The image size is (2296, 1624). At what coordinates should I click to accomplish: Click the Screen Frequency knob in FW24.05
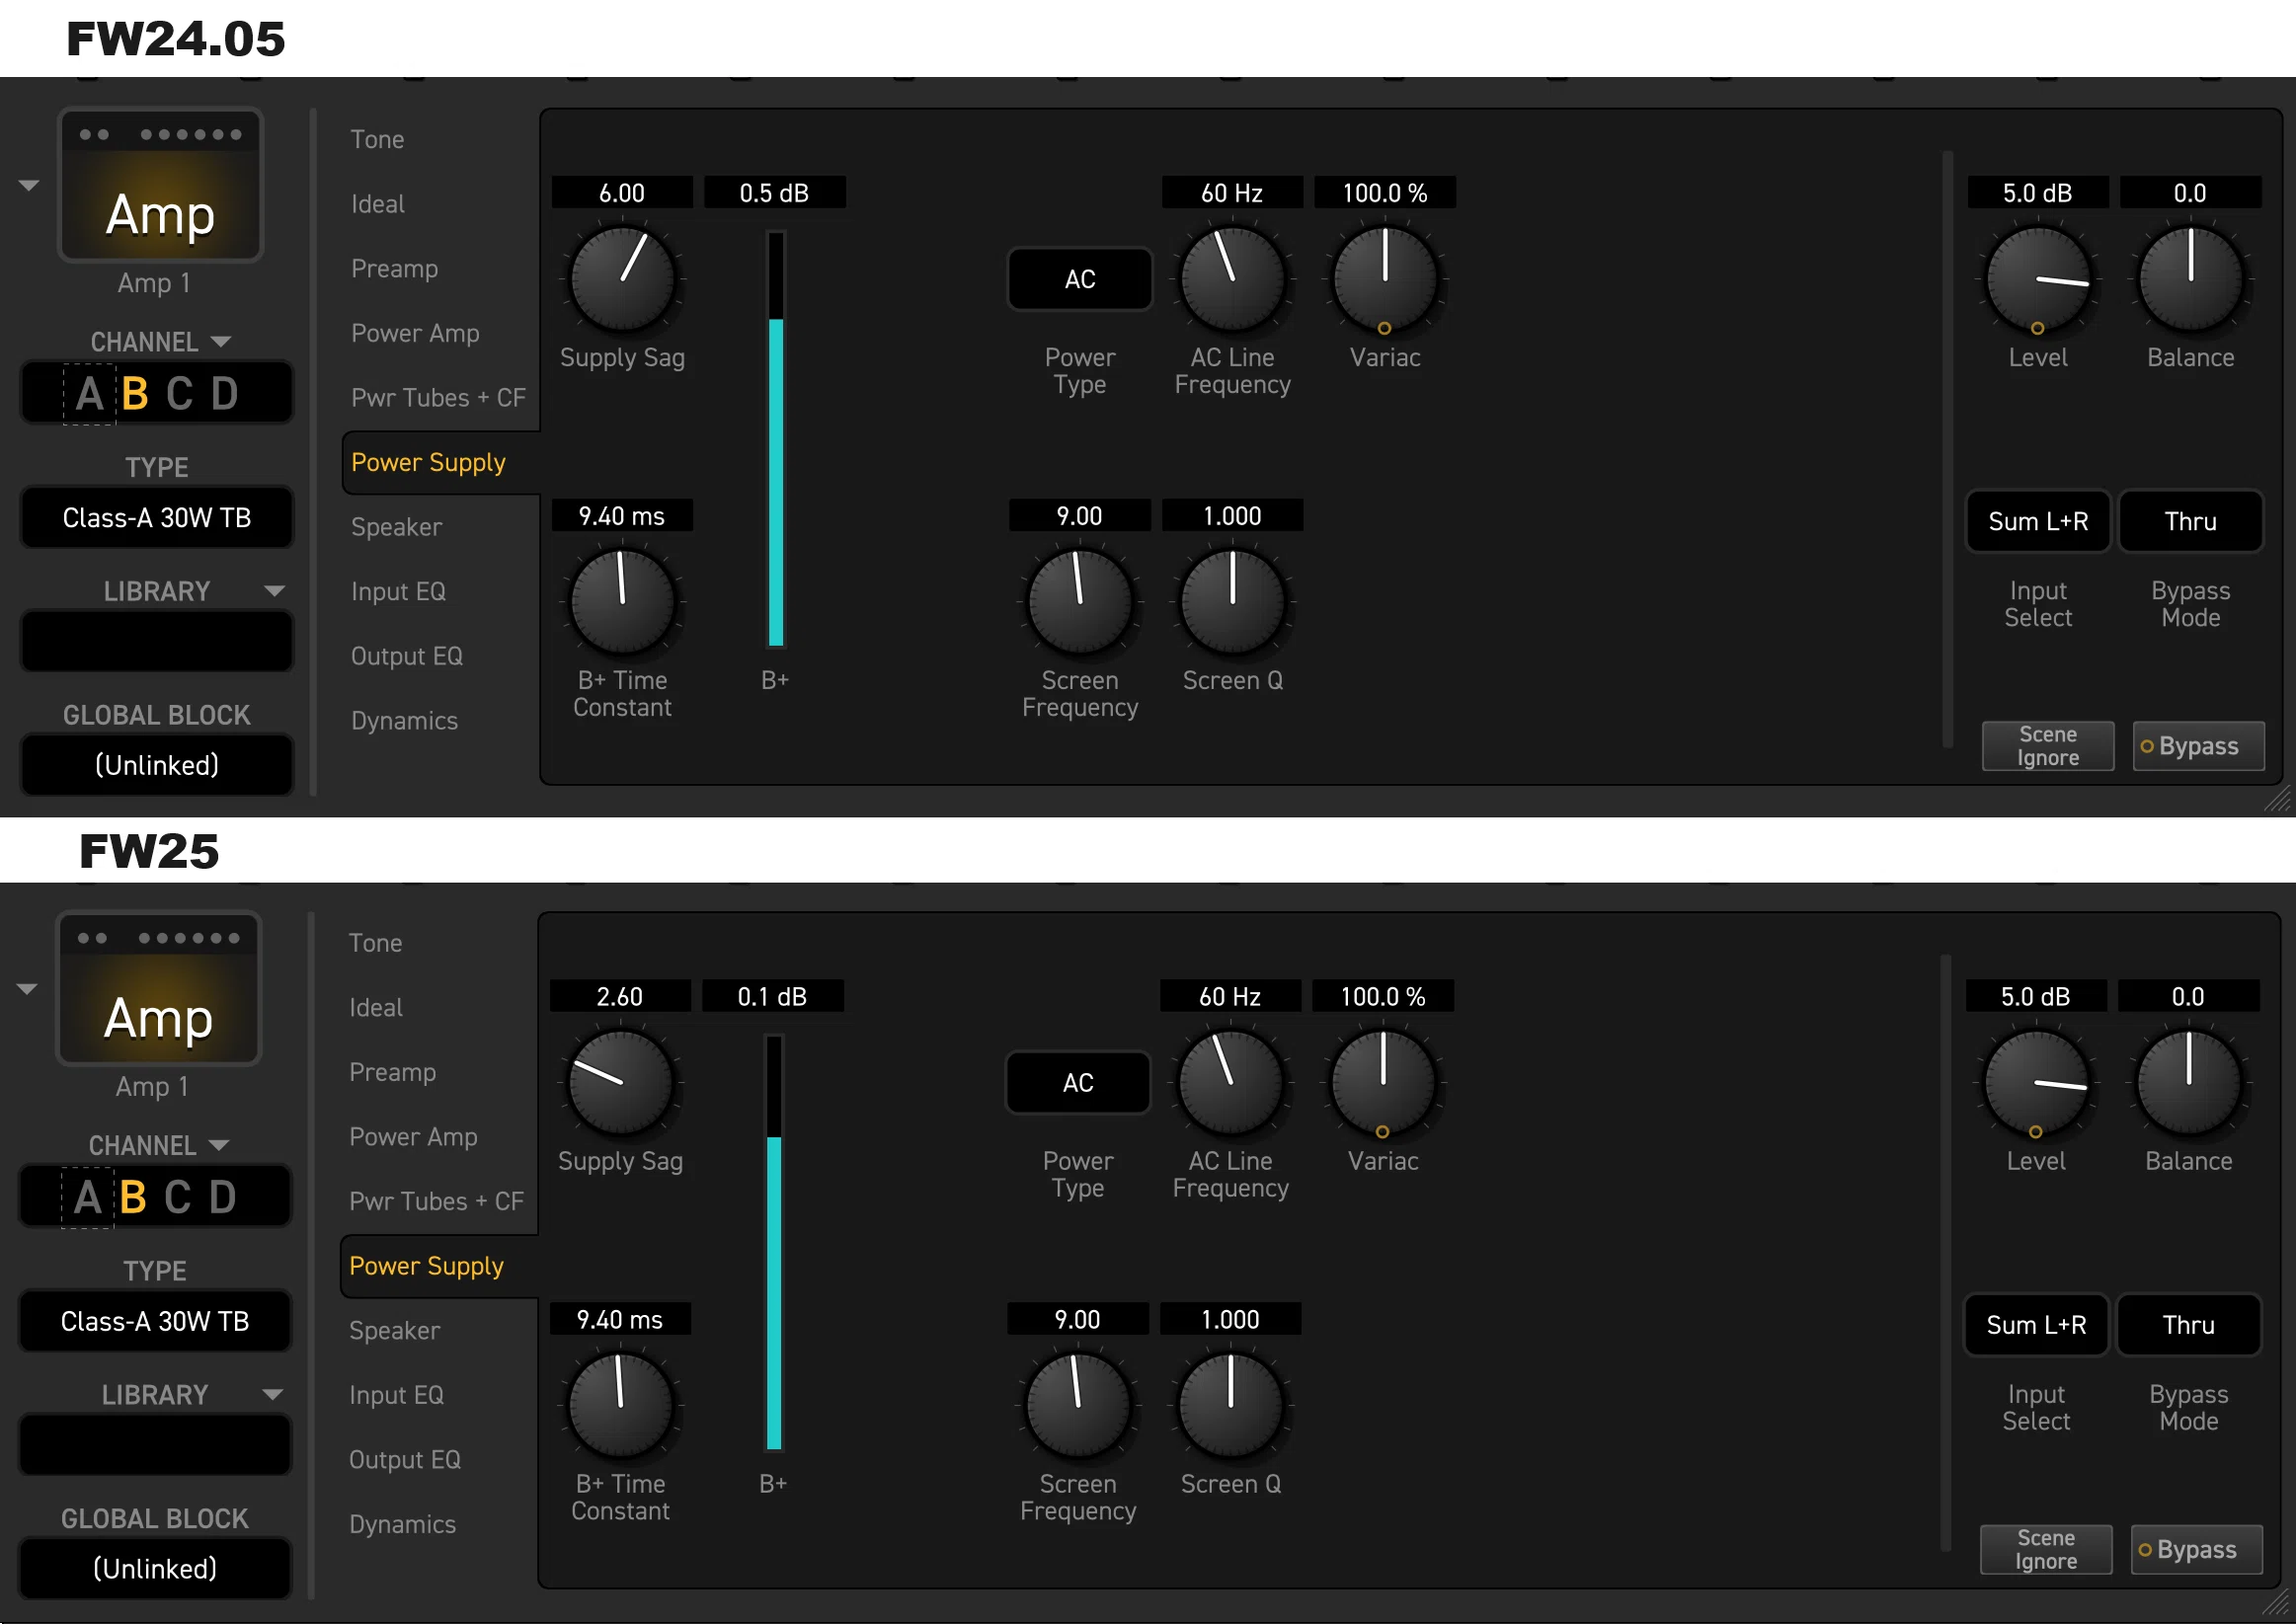1080,602
